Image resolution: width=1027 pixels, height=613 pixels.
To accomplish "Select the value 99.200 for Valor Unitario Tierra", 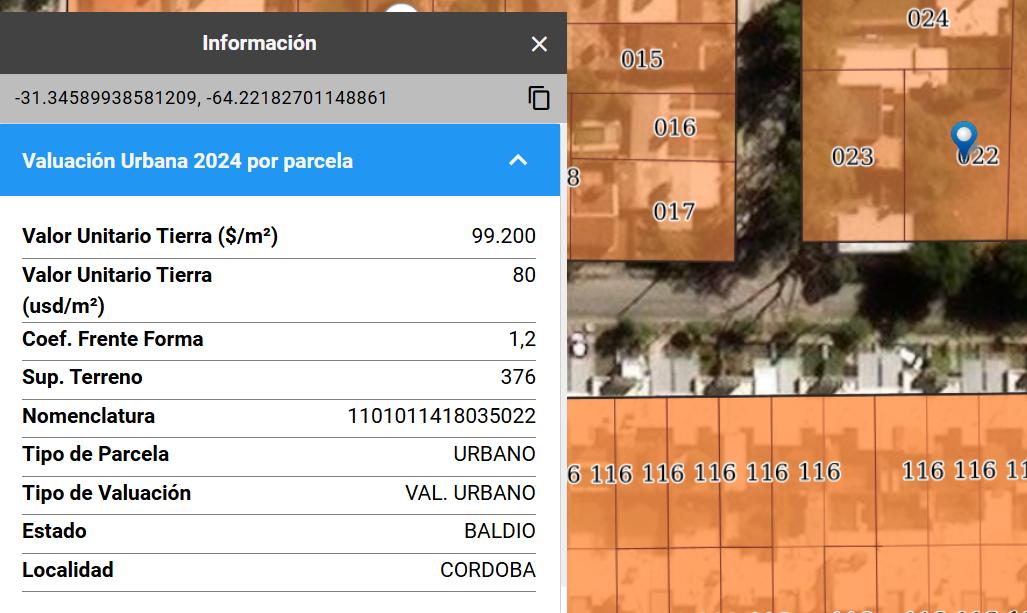I will pyautogui.click(x=504, y=236).
